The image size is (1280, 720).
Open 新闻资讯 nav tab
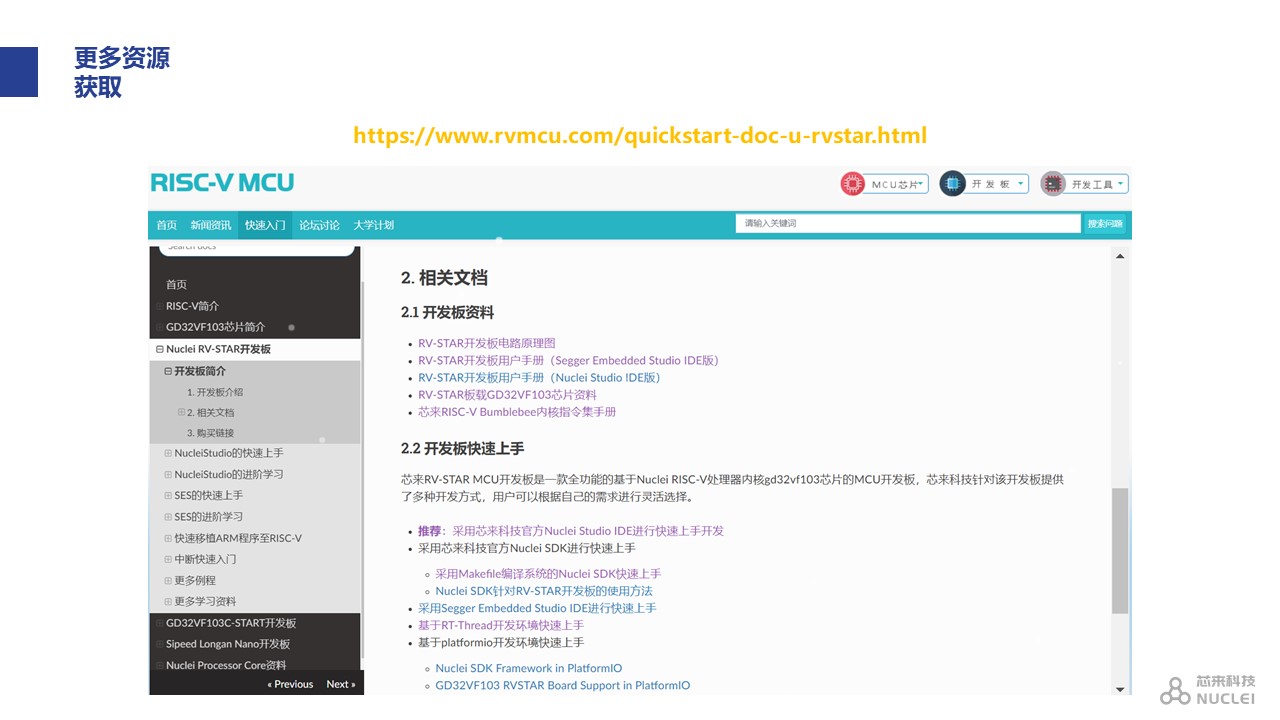point(210,225)
